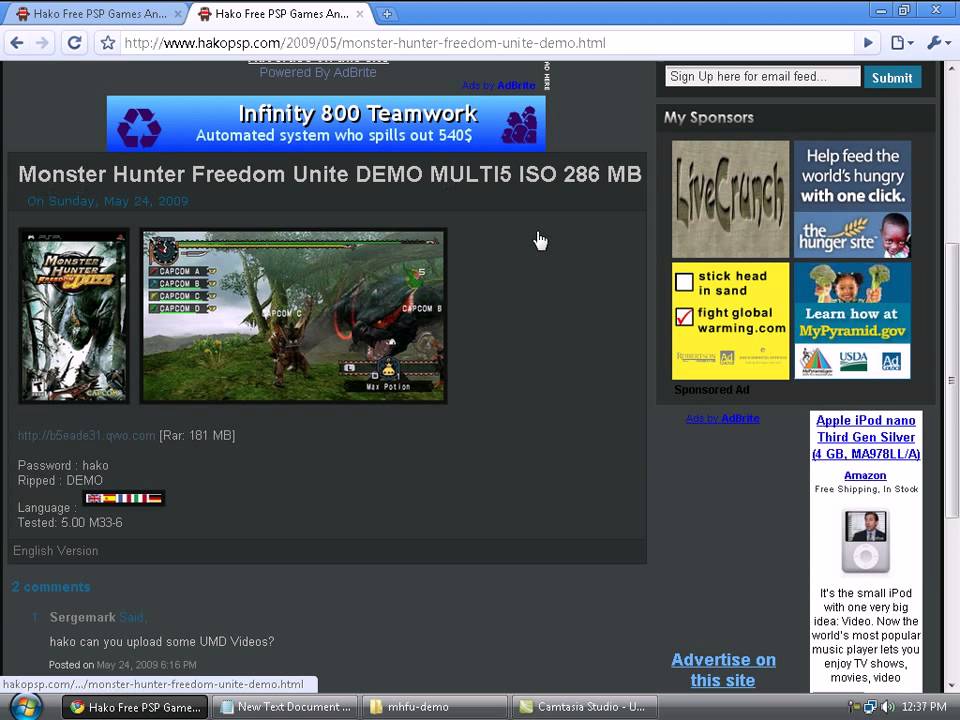Click the post date On Sunday, May 24, 2009
The width and height of the screenshot is (960, 720).
108,201
